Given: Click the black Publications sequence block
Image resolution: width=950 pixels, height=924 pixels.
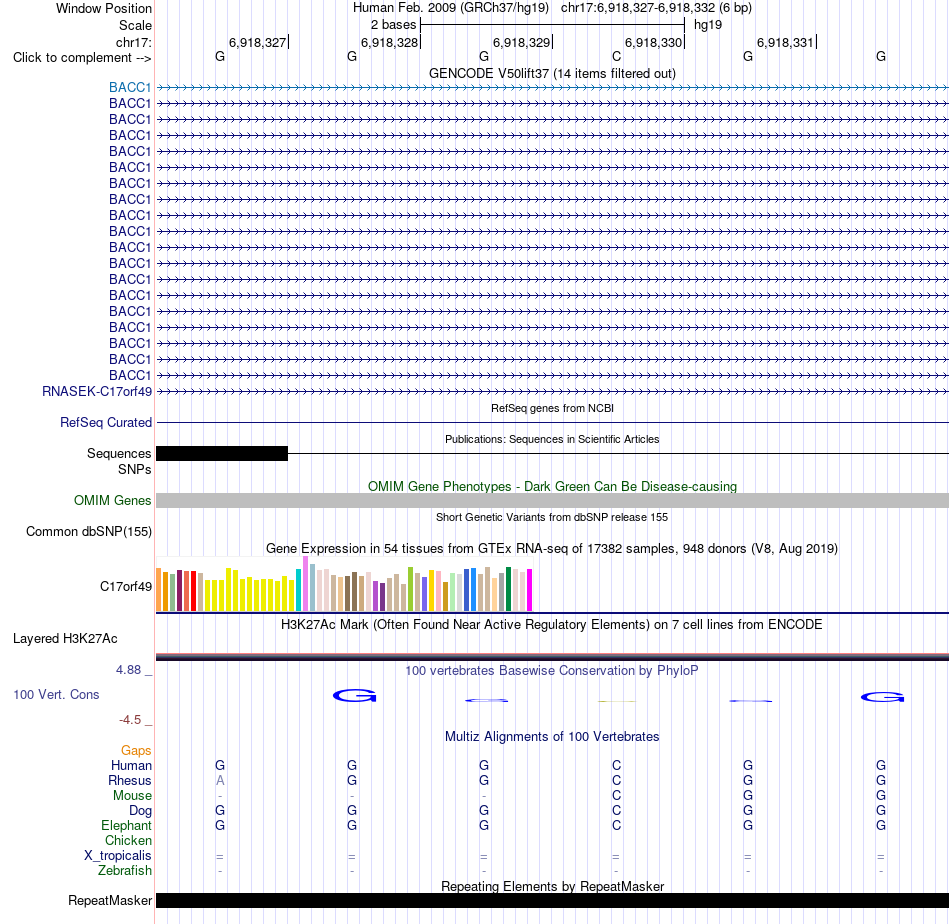Looking at the screenshot, I should (x=222, y=453).
